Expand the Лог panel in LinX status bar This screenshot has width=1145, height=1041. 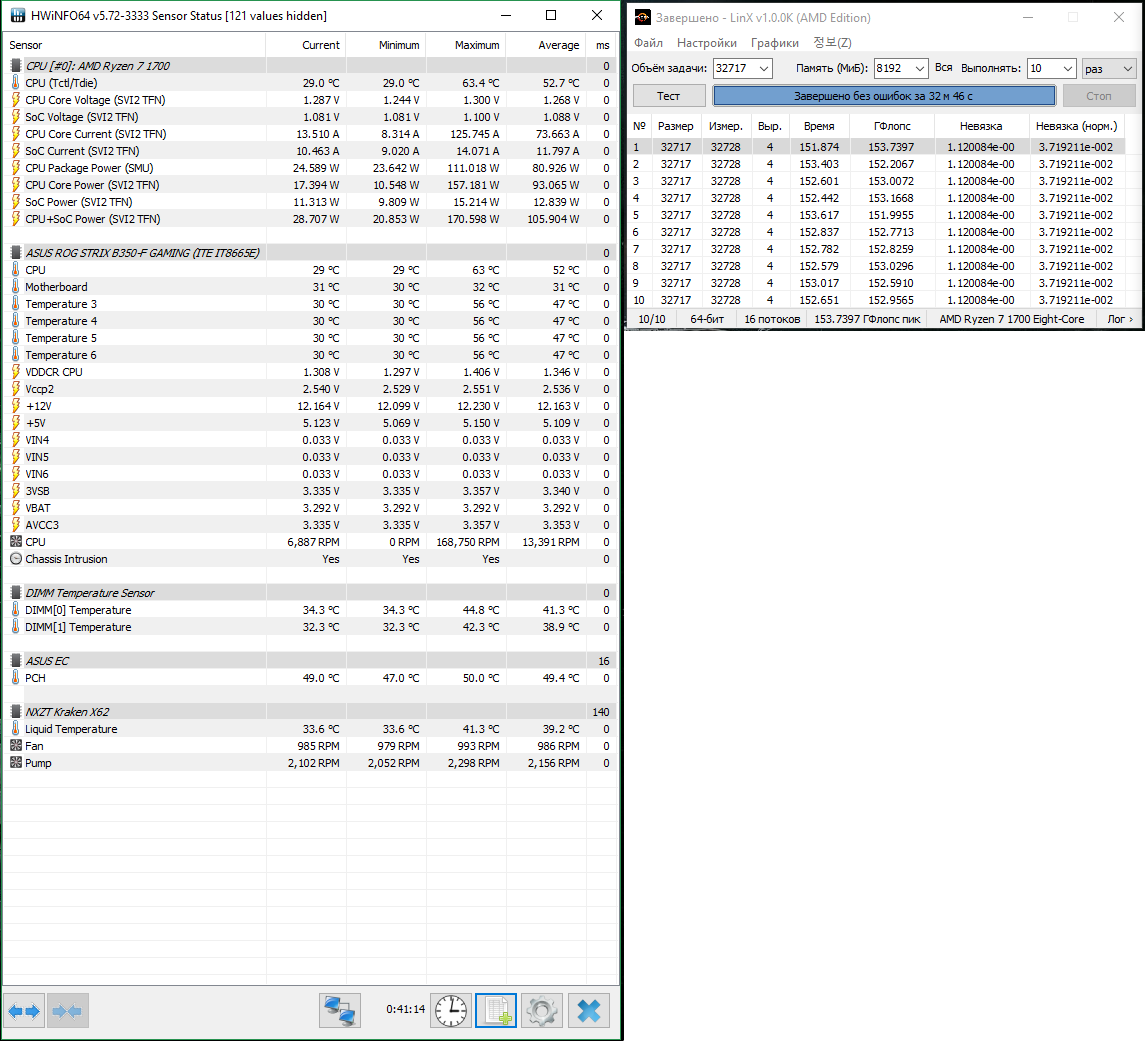1119,319
